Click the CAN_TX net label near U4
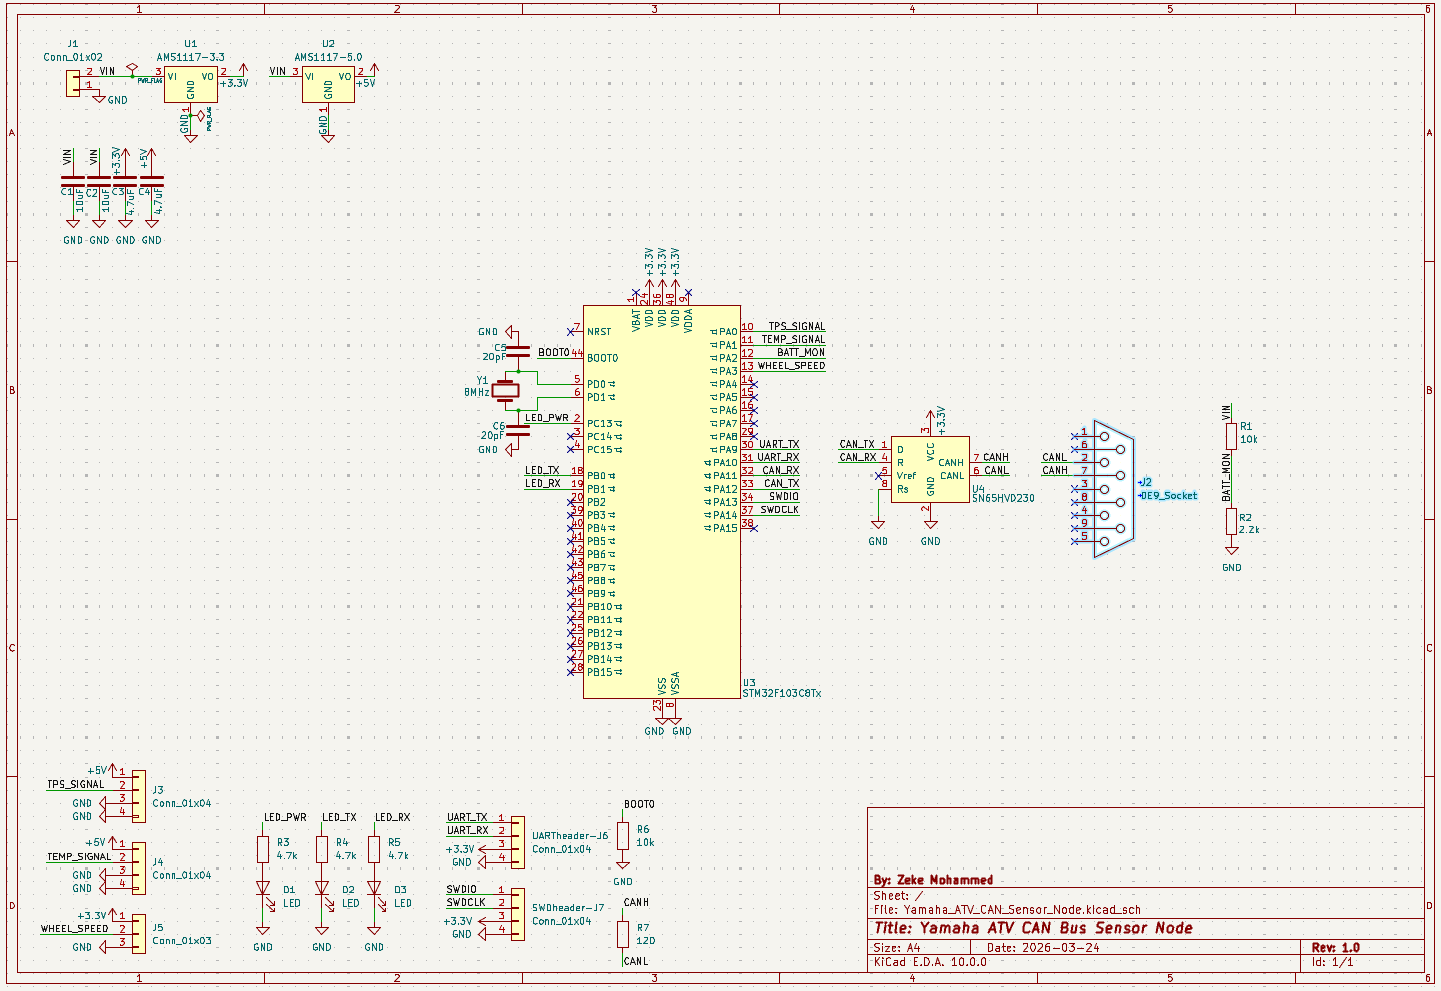1441x991 pixels. pos(856,442)
